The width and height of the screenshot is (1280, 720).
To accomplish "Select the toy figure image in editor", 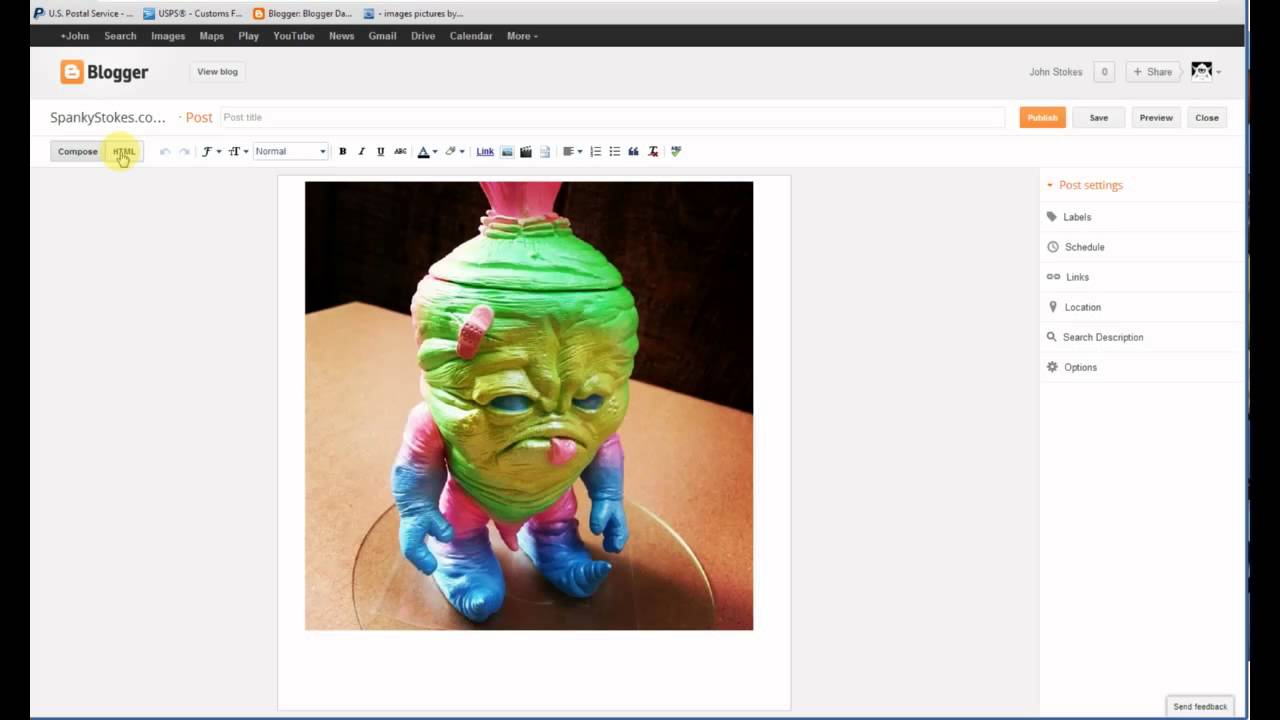I will [529, 406].
